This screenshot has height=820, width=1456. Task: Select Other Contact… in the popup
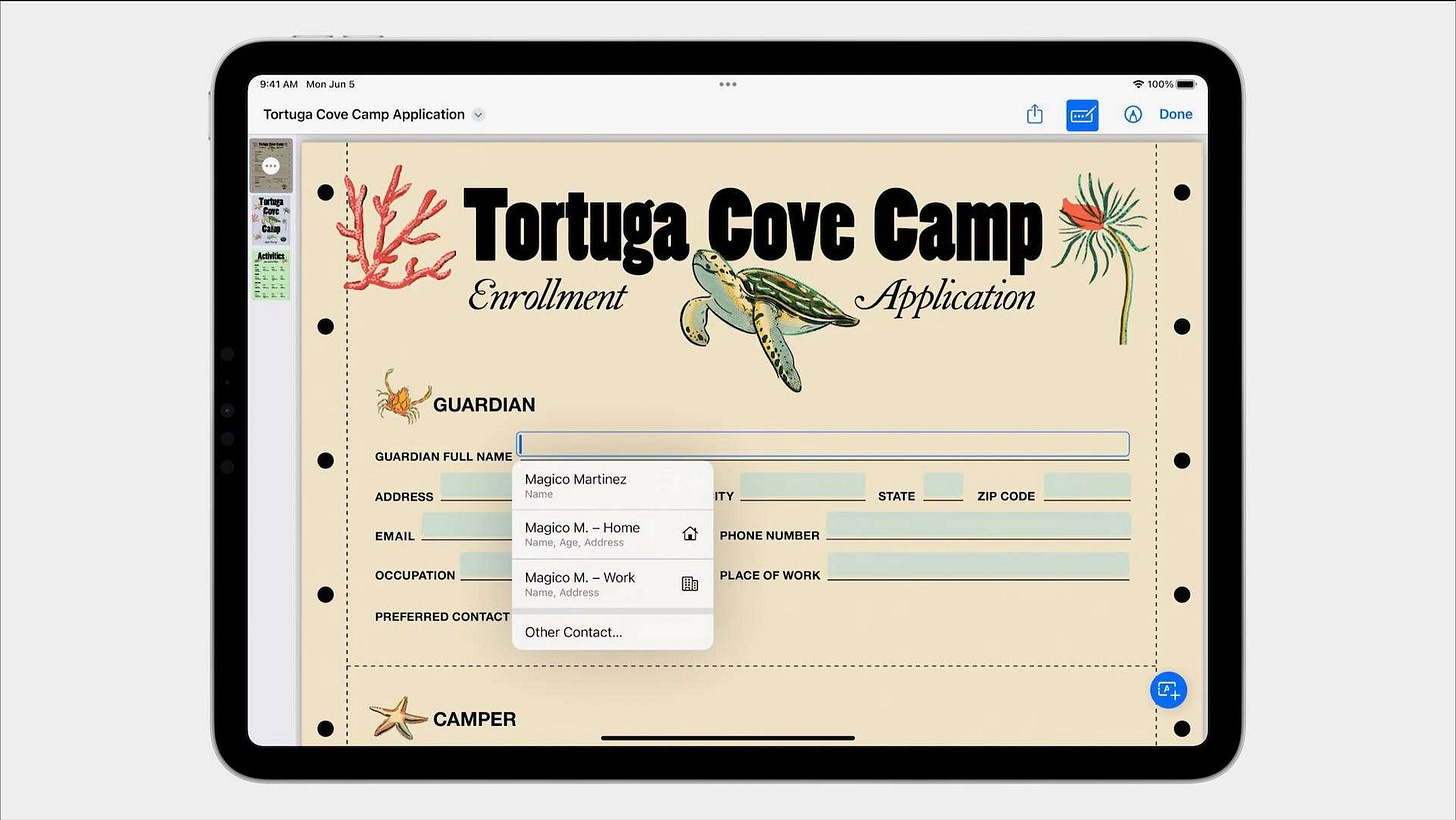tap(612, 632)
